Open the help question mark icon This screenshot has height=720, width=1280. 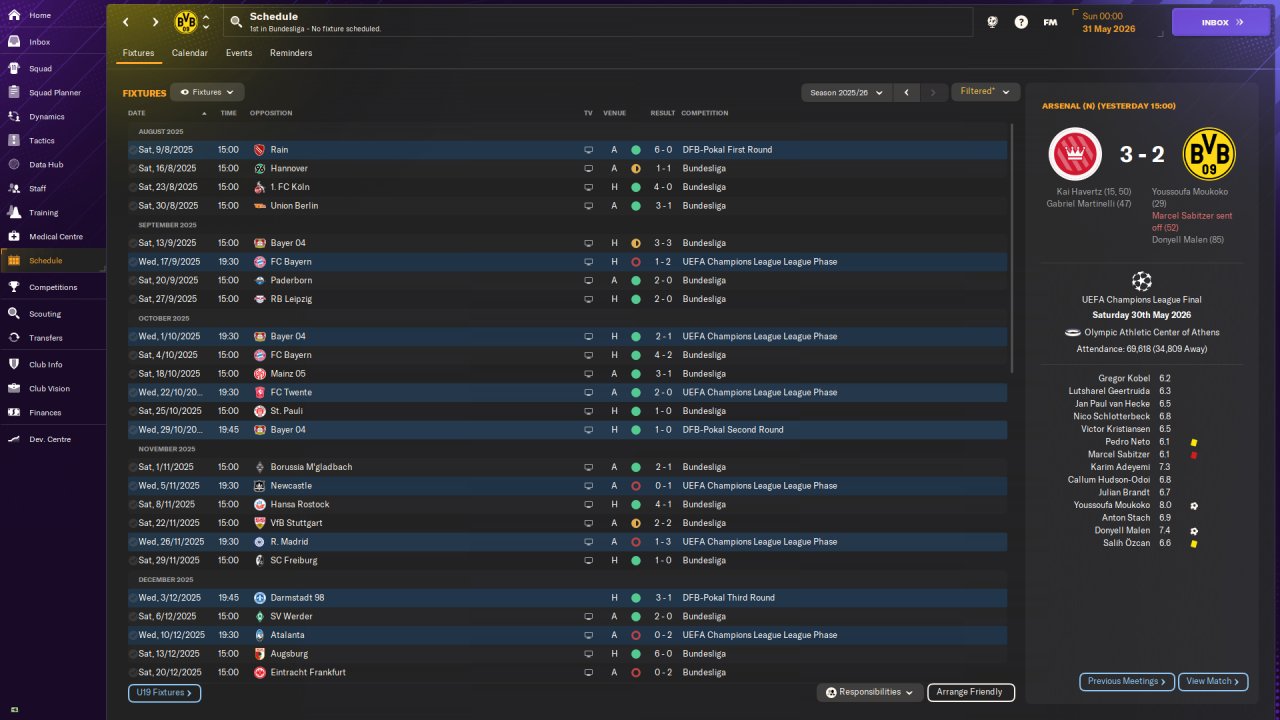(1021, 22)
